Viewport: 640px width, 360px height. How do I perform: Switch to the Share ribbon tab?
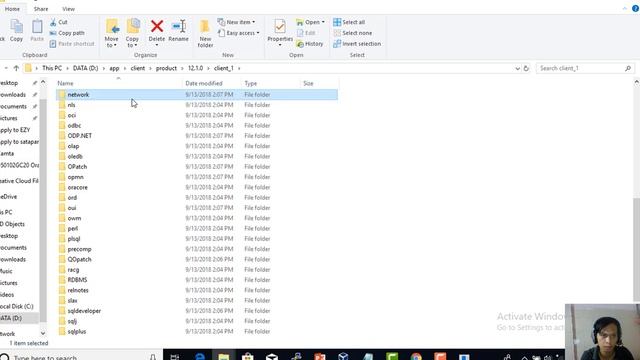(41, 9)
